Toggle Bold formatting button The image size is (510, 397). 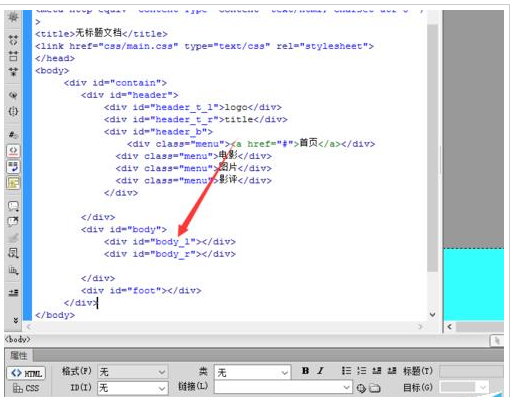pyautogui.click(x=305, y=371)
